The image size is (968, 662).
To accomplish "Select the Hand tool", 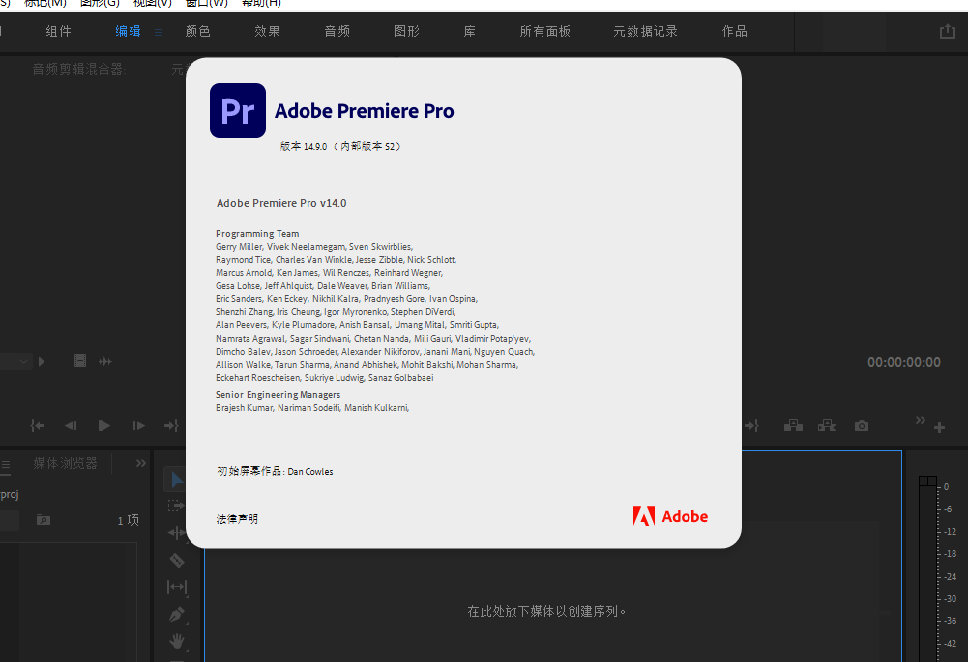I will click(177, 641).
